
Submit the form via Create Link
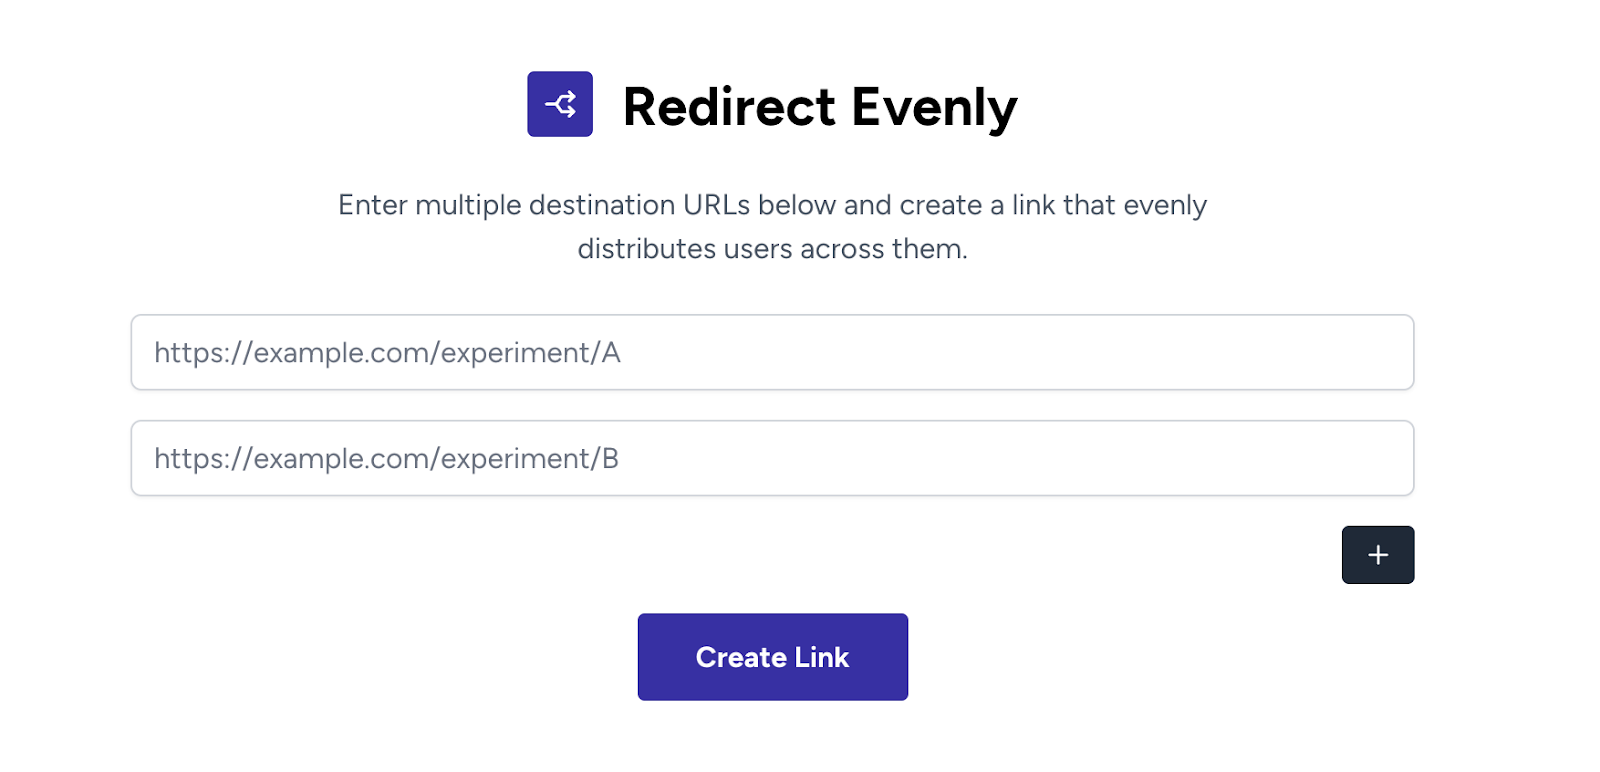(772, 656)
